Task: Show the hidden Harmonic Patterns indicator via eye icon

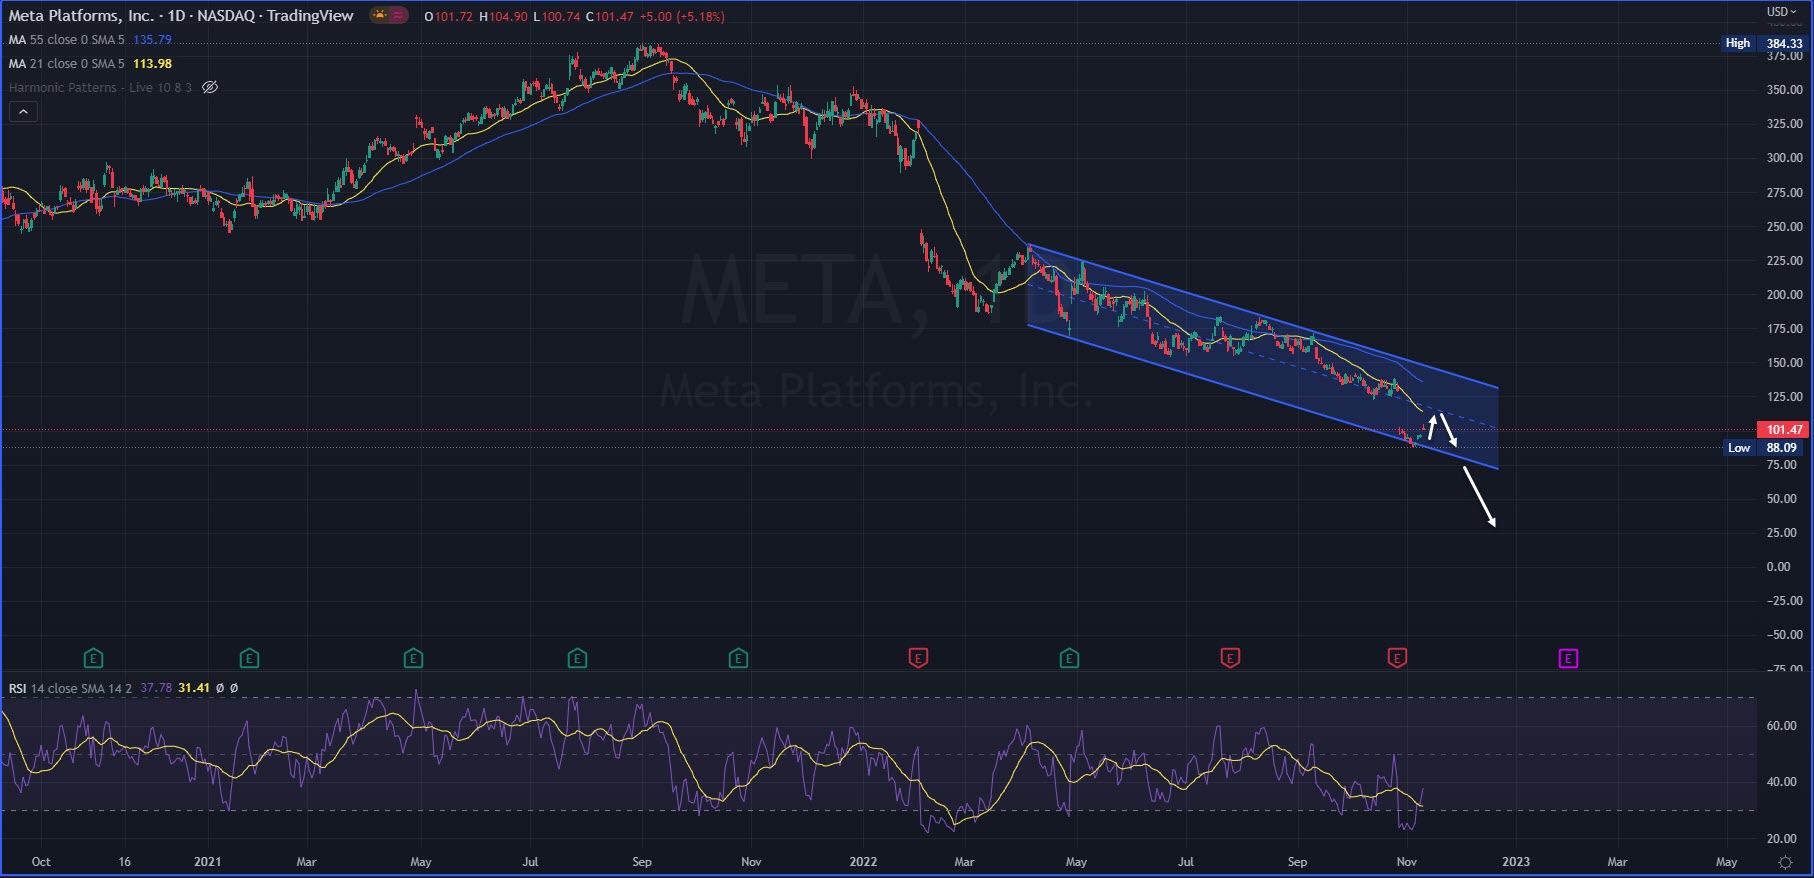Action: (210, 87)
